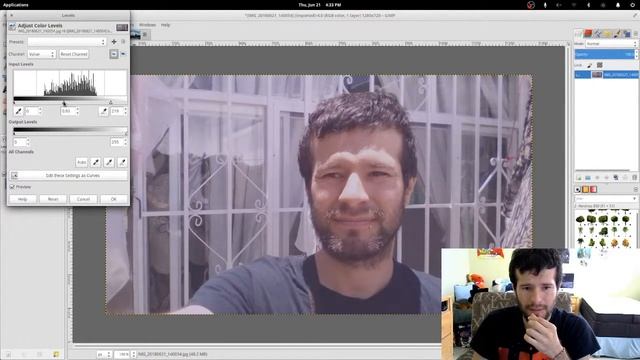
Task: Toggle the lock alpha channel icon
Action: coord(600,65)
